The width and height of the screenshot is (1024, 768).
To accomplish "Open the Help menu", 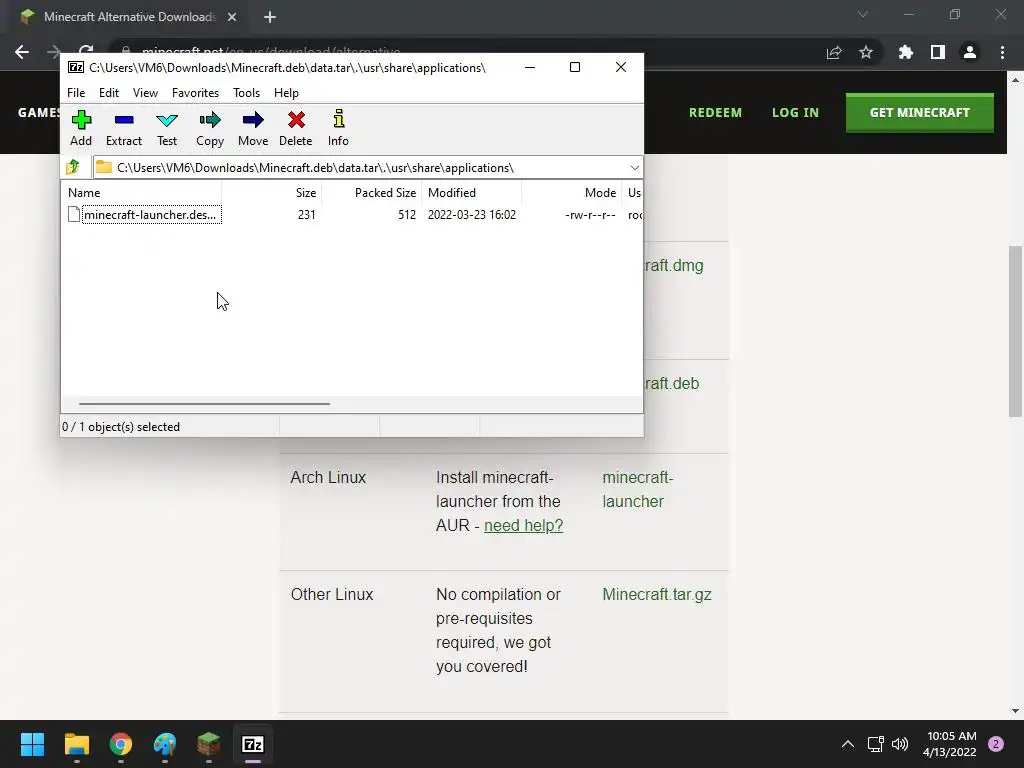I will click(x=286, y=93).
